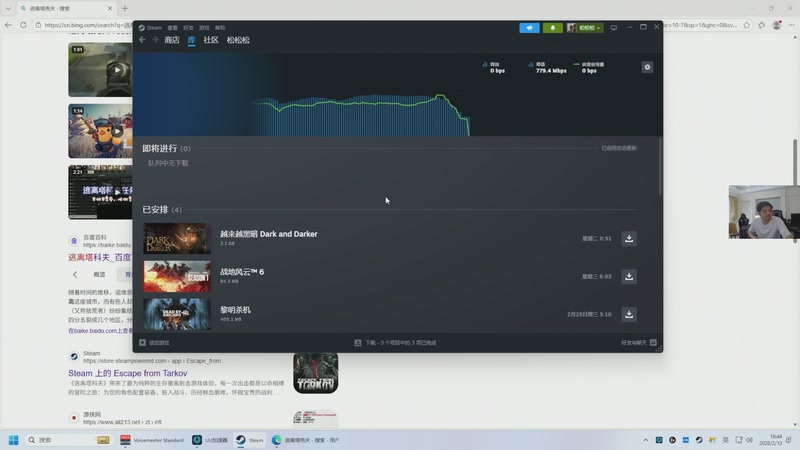Open Voicemeeter Standard from taskbar

[152, 440]
